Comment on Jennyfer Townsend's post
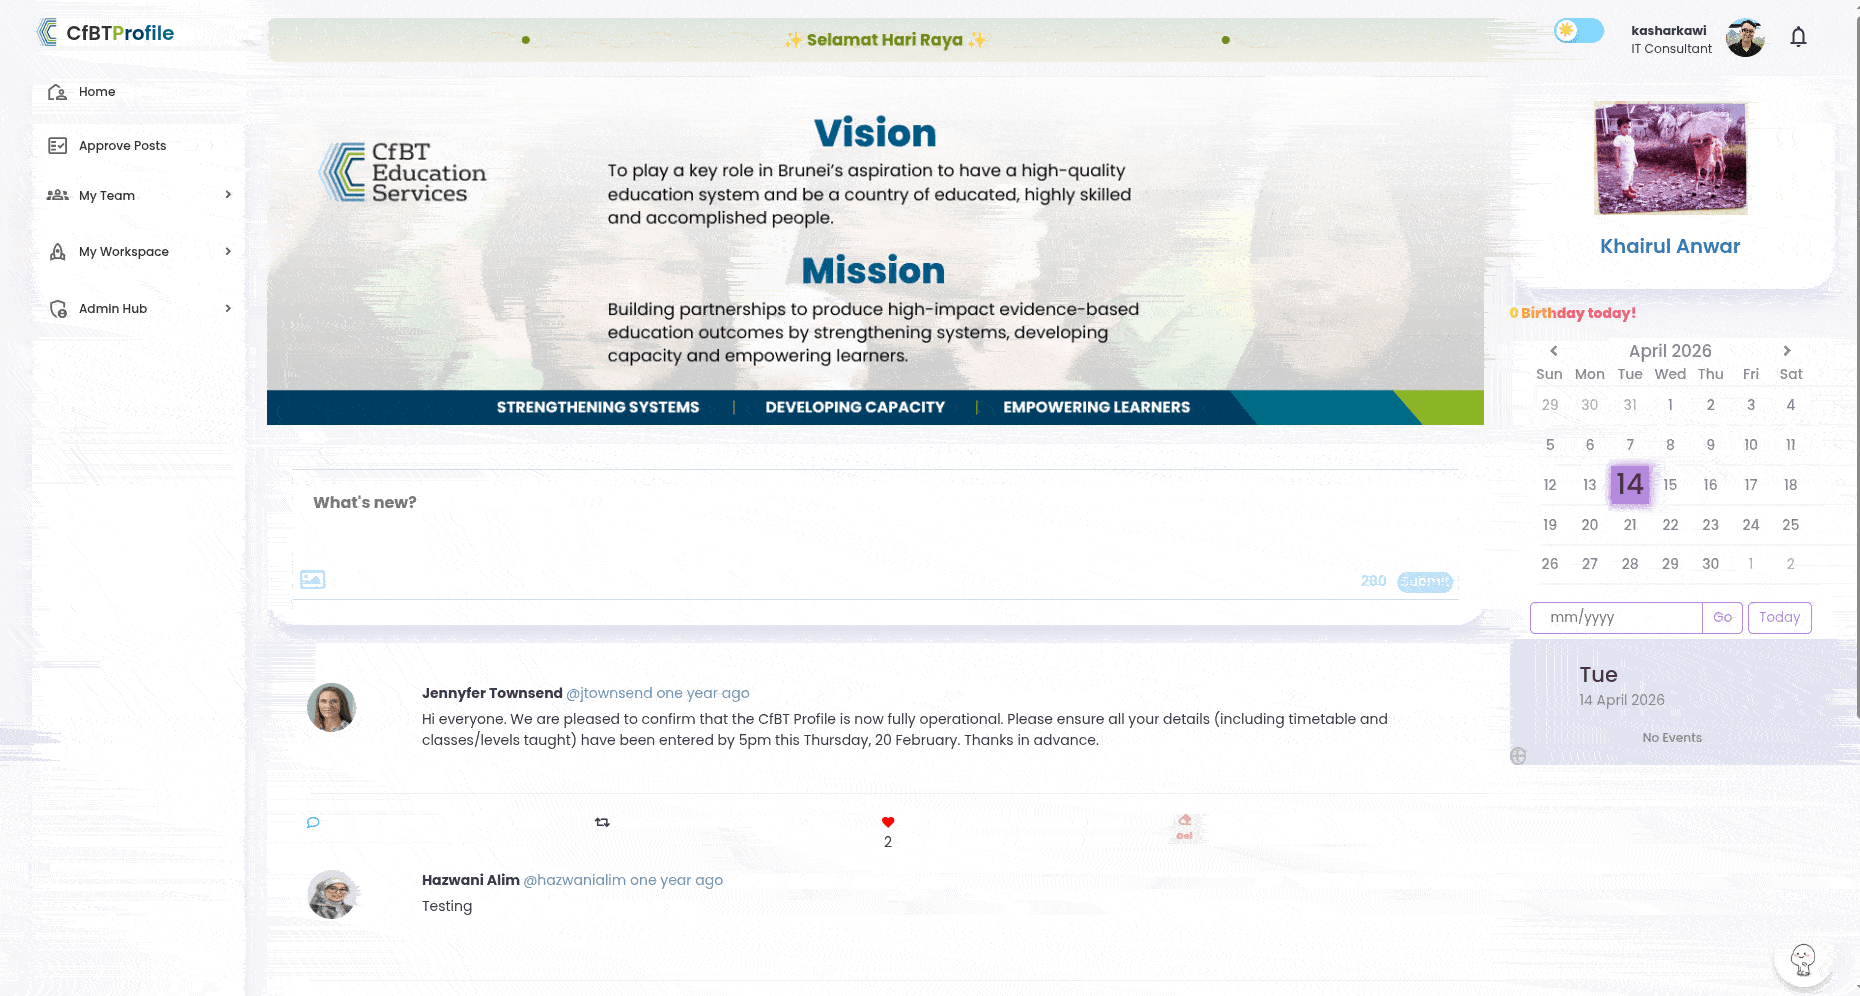Screen dimensions: 1860x996 313,821
